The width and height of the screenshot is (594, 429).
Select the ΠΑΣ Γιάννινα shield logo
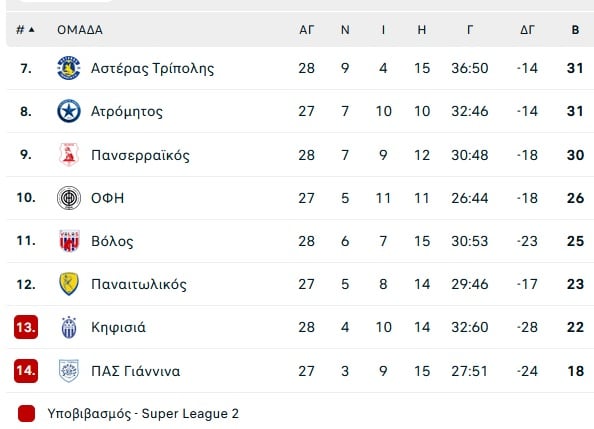click(x=69, y=371)
